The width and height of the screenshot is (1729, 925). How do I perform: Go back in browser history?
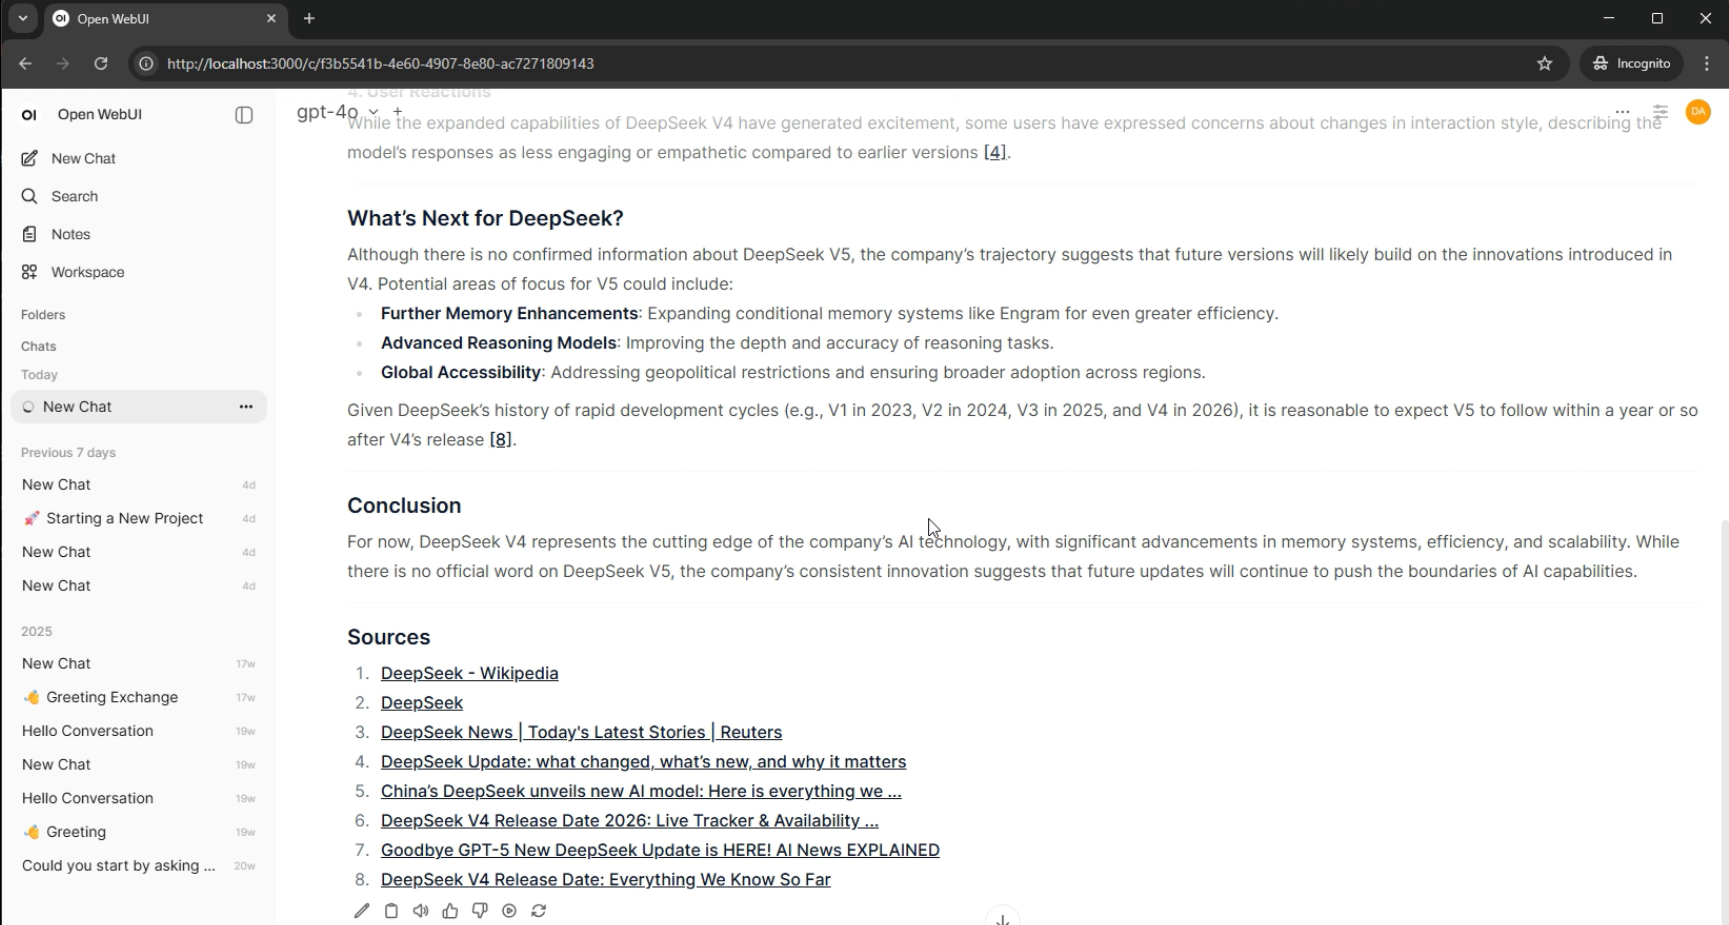(x=25, y=63)
